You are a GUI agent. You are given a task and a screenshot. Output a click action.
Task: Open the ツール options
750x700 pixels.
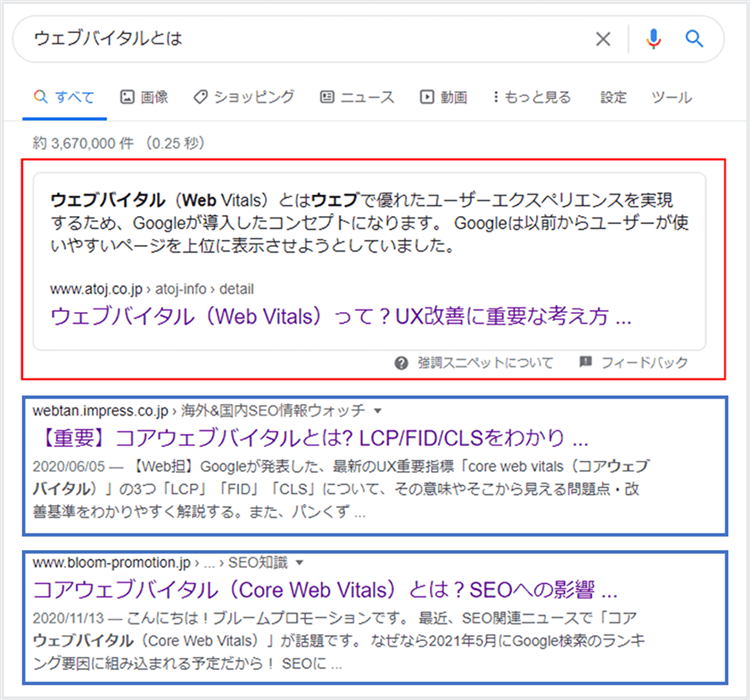point(672,97)
